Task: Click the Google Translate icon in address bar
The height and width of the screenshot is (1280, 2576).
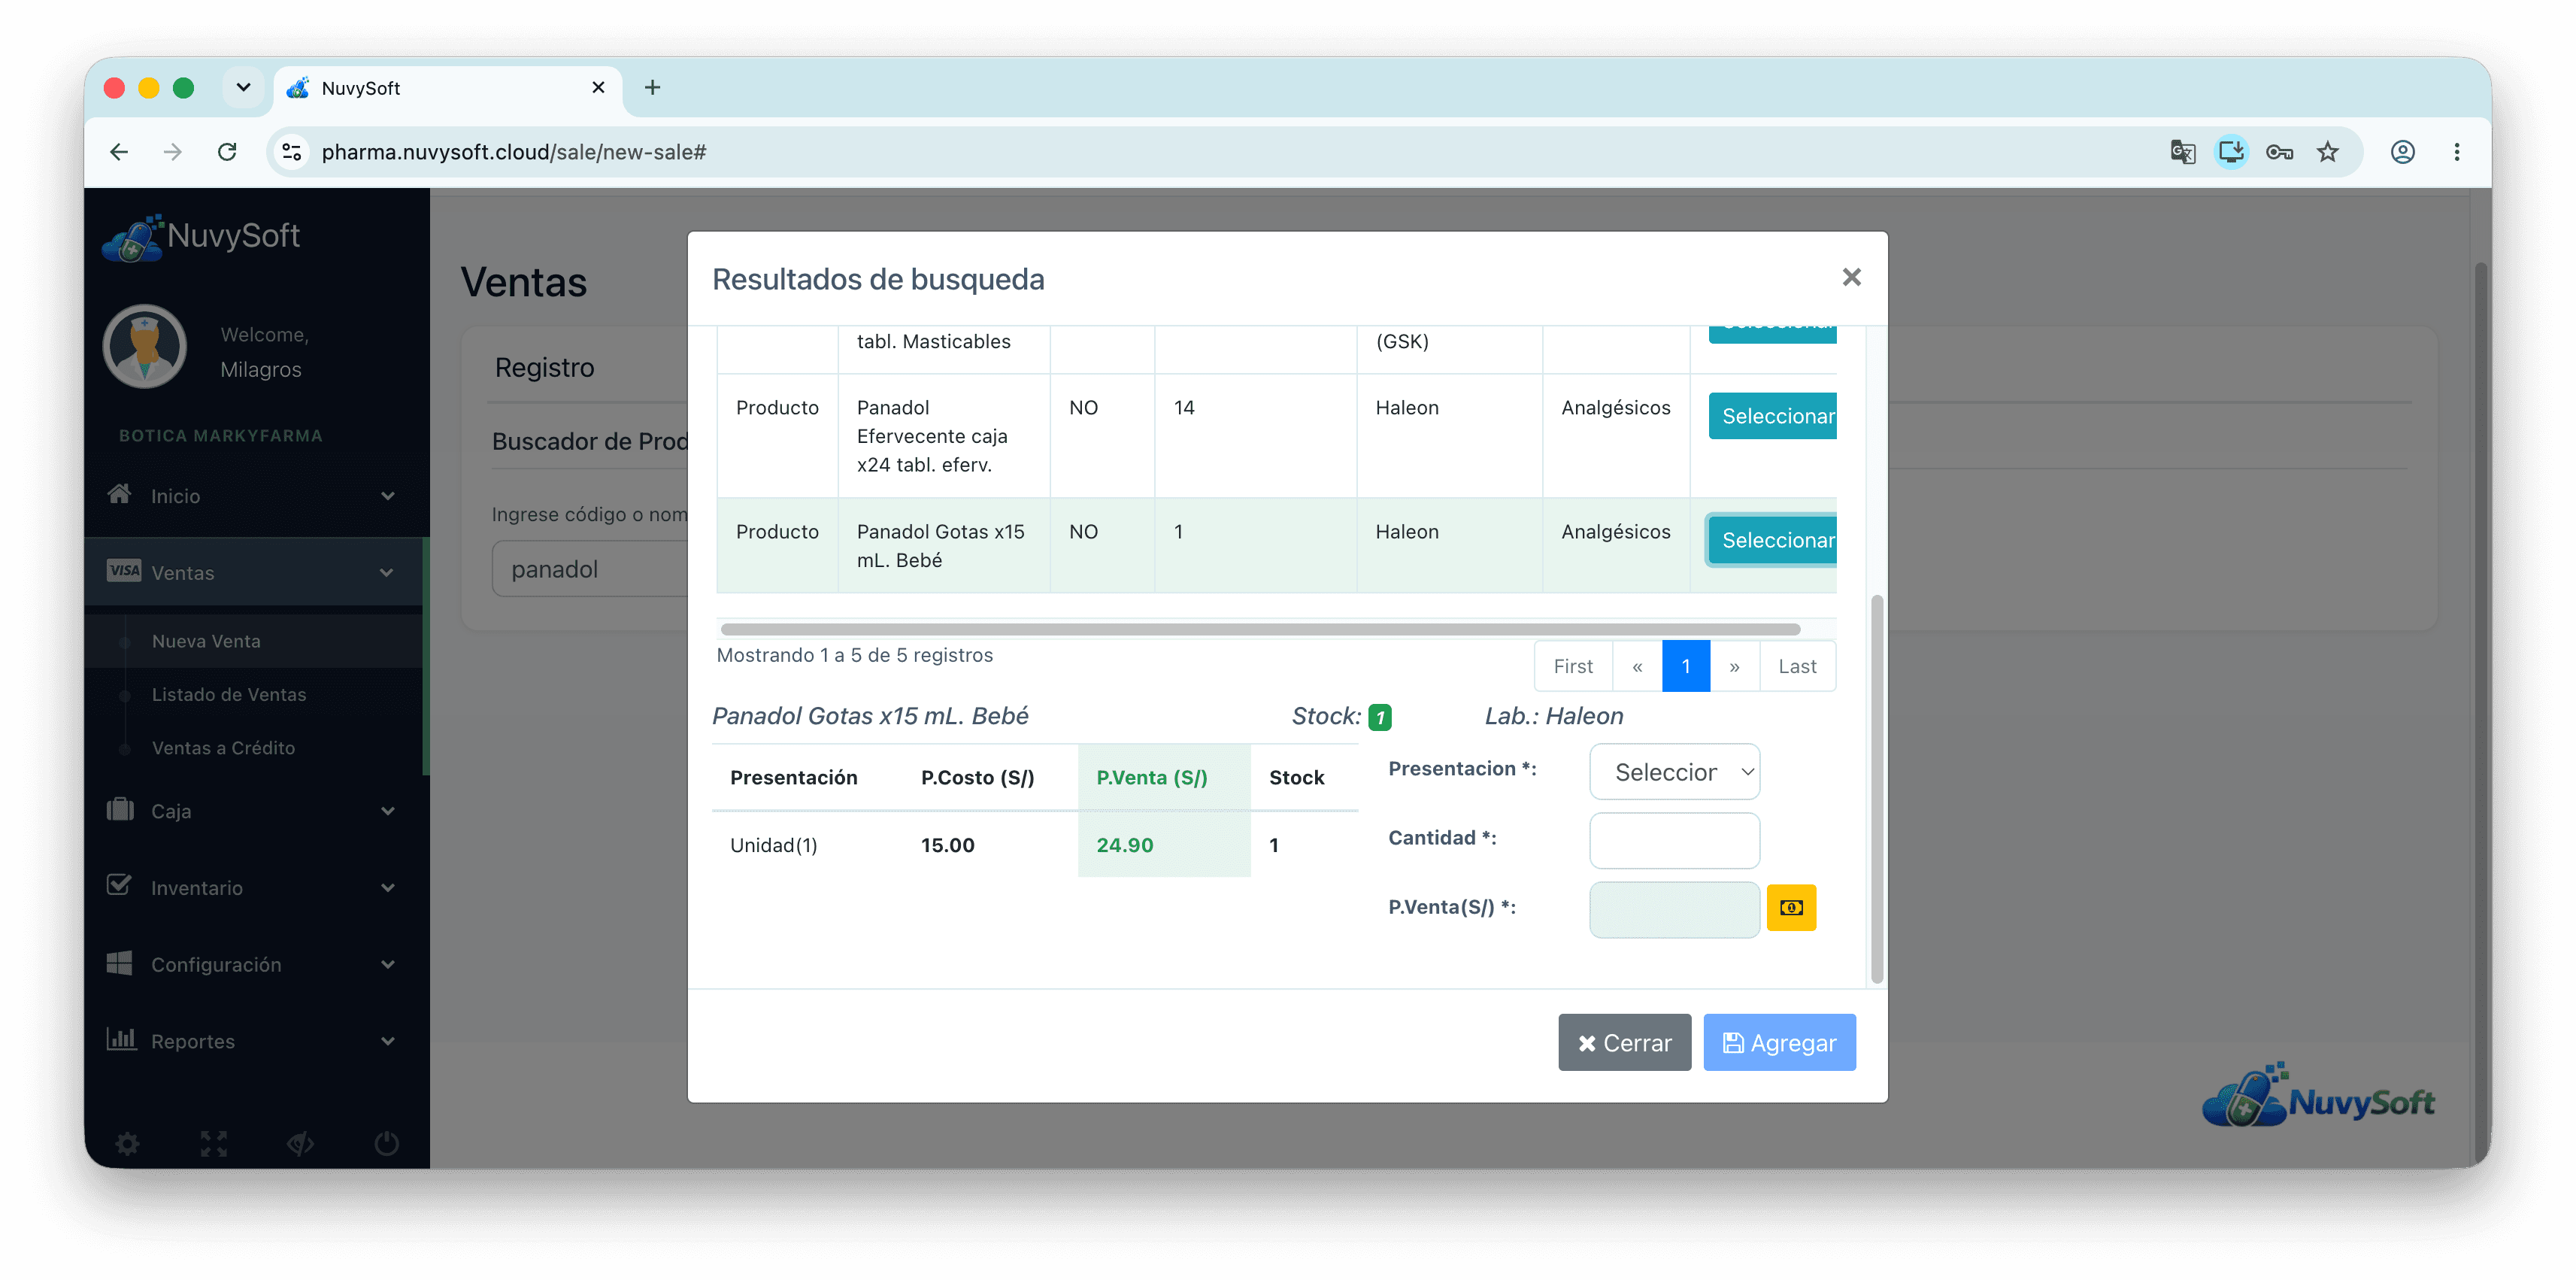Action: [x=2182, y=152]
